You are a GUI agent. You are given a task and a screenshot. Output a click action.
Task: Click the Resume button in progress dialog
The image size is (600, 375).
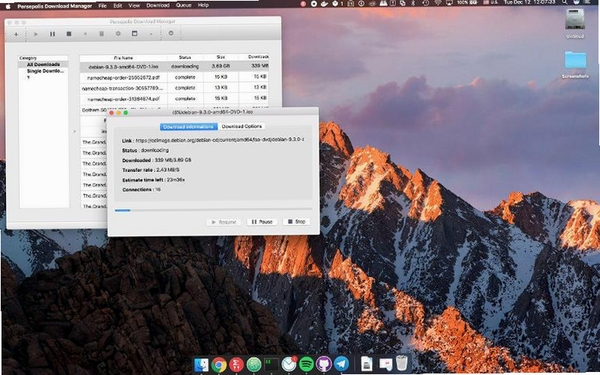coord(223,222)
